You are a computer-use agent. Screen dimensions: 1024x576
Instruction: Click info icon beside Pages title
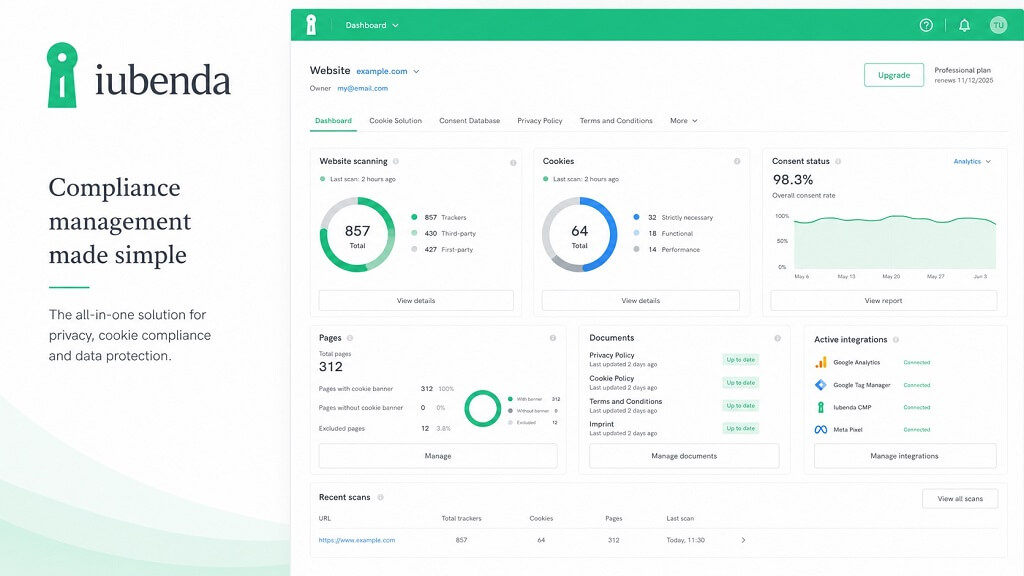[x=350, y=338]
